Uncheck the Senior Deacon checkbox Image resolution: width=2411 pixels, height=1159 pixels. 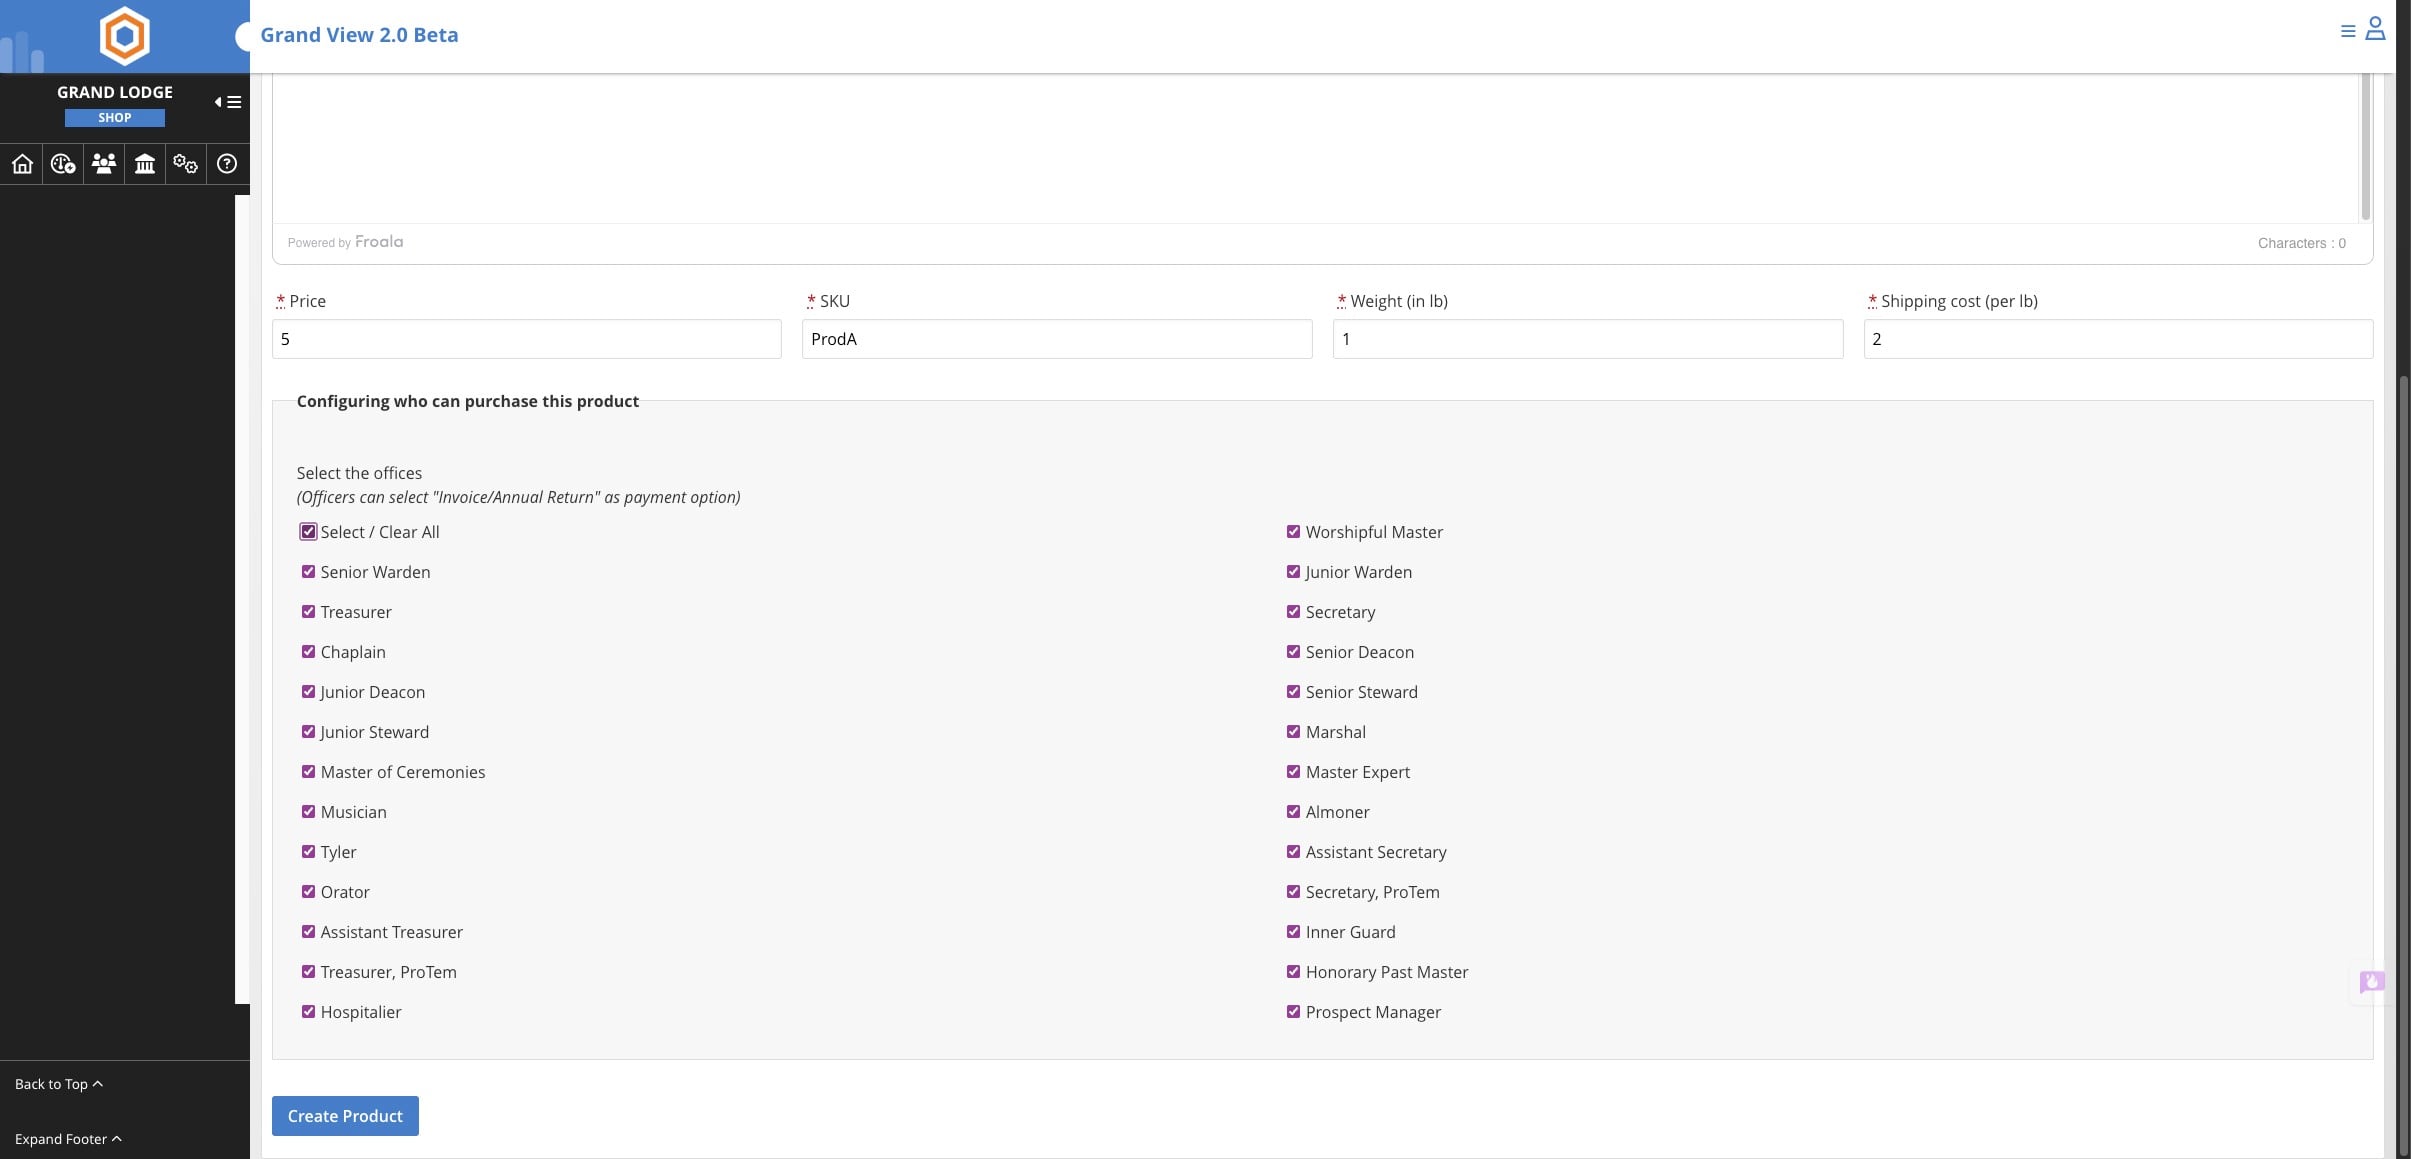(1293, 652)
